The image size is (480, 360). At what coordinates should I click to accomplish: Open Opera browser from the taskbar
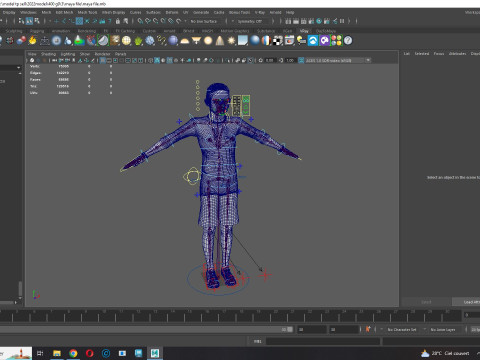[x=90, y=353]
